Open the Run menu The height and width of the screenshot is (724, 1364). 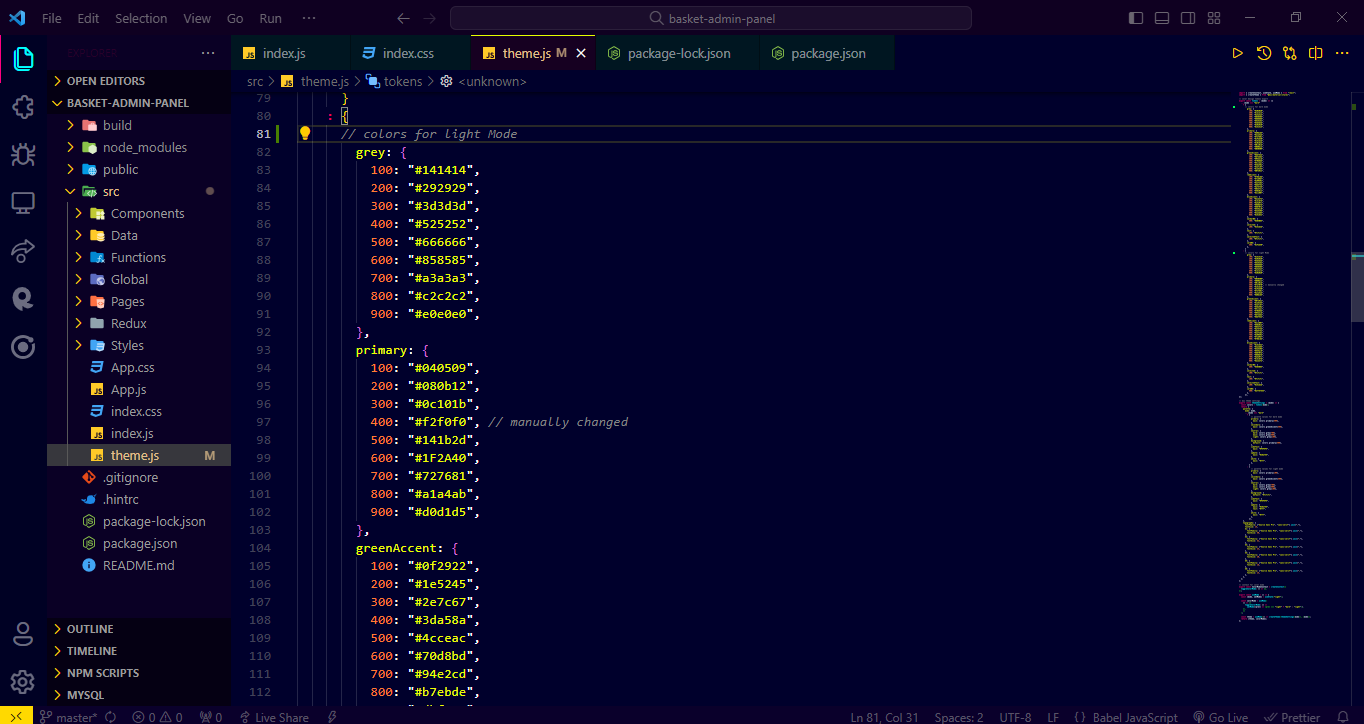(x=270, y=18)
